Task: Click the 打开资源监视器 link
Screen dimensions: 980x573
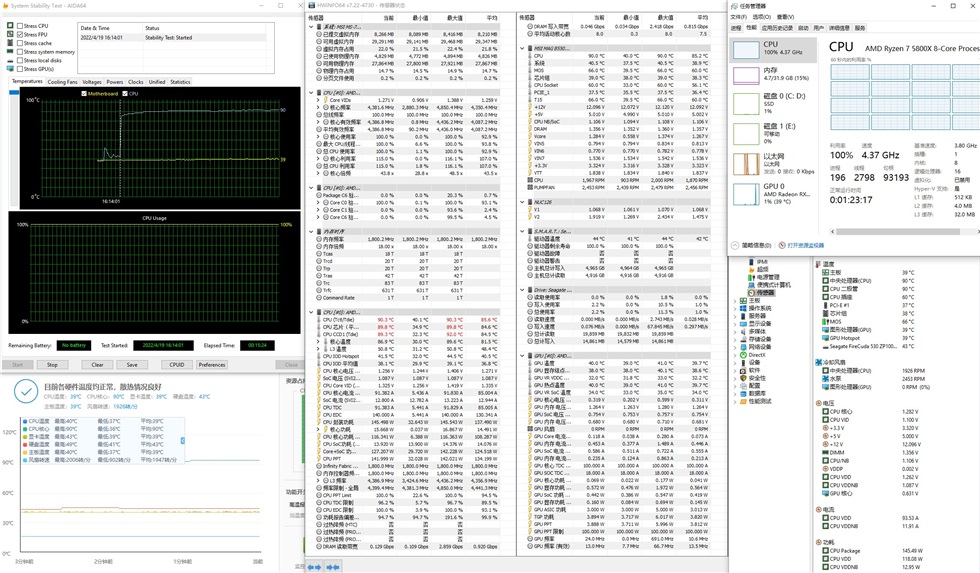Action: [x=806, y=246]
